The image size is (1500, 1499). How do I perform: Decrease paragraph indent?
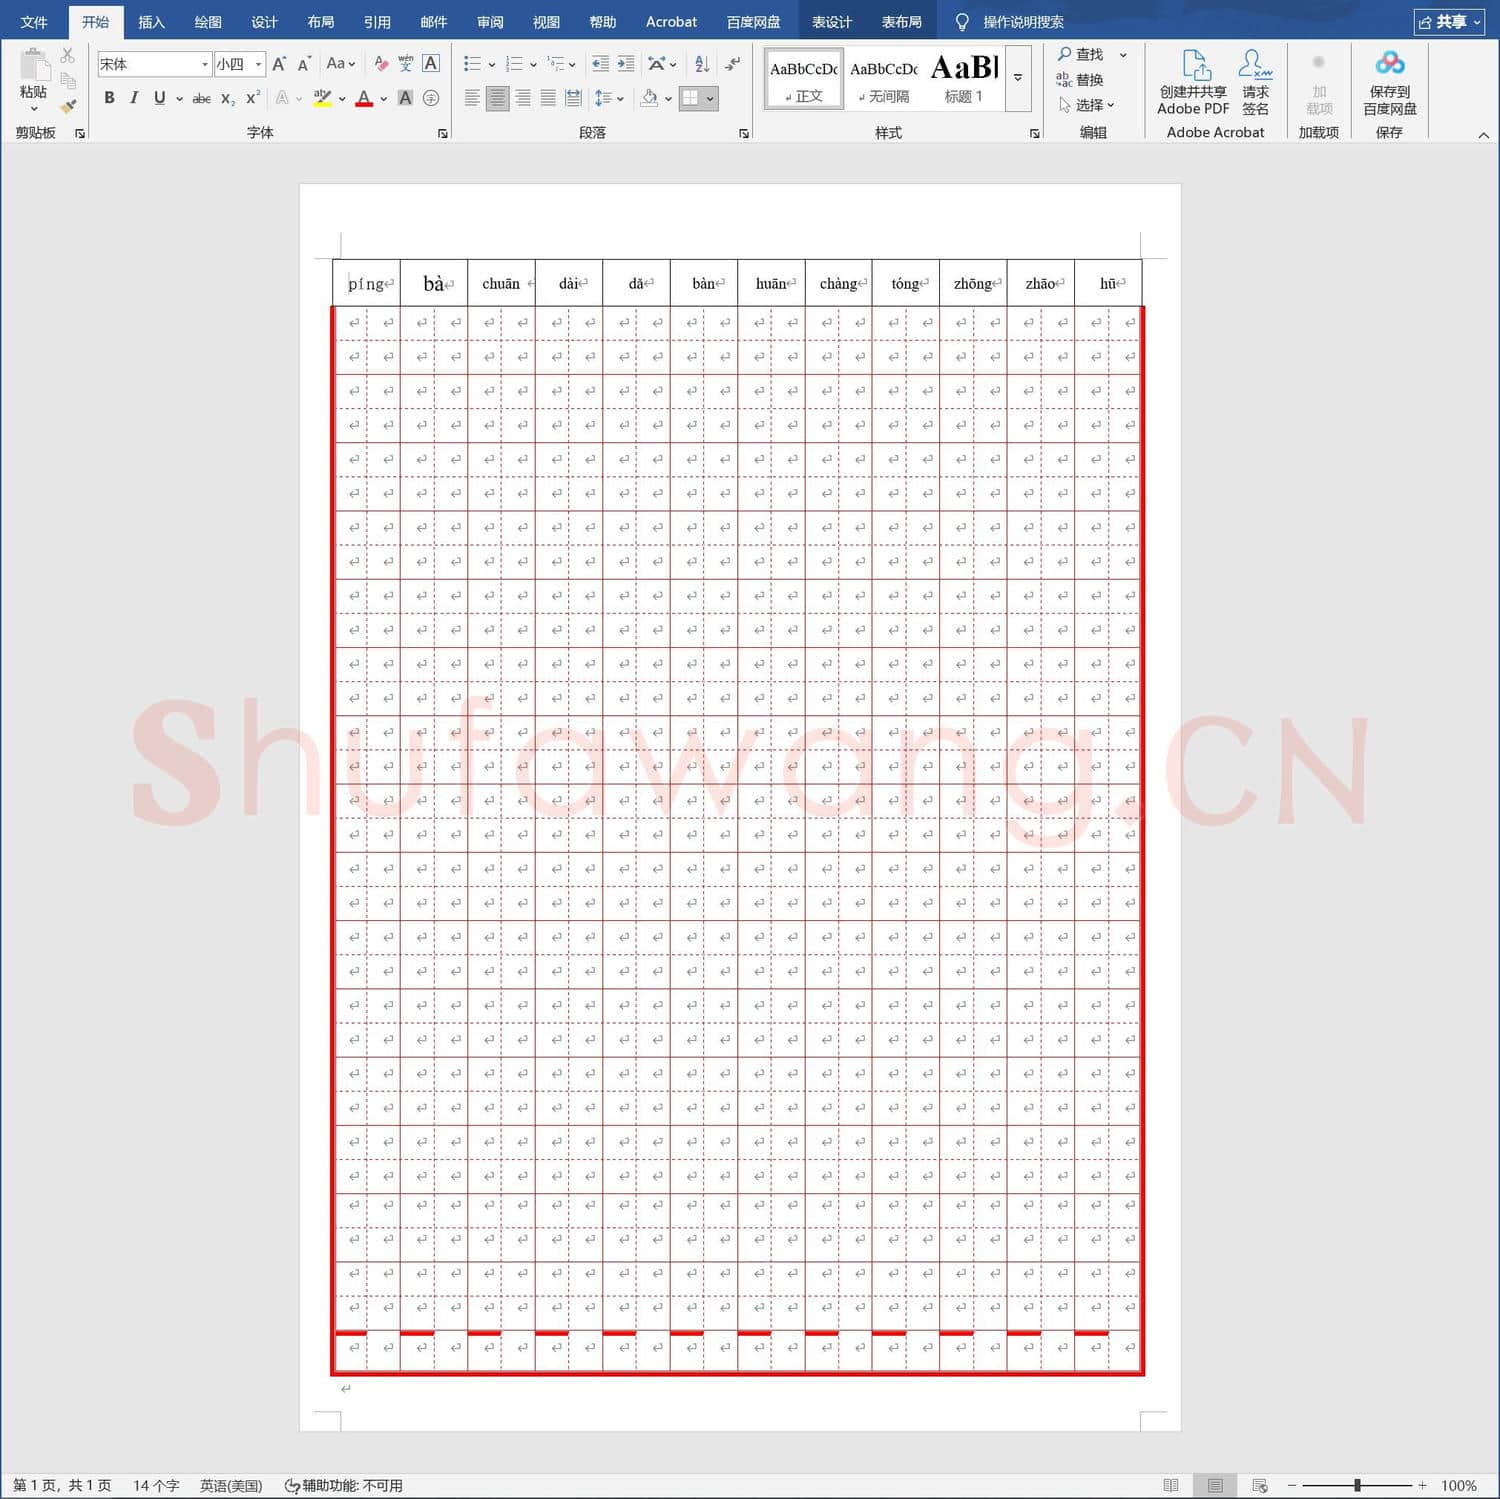tap(600, 64)
